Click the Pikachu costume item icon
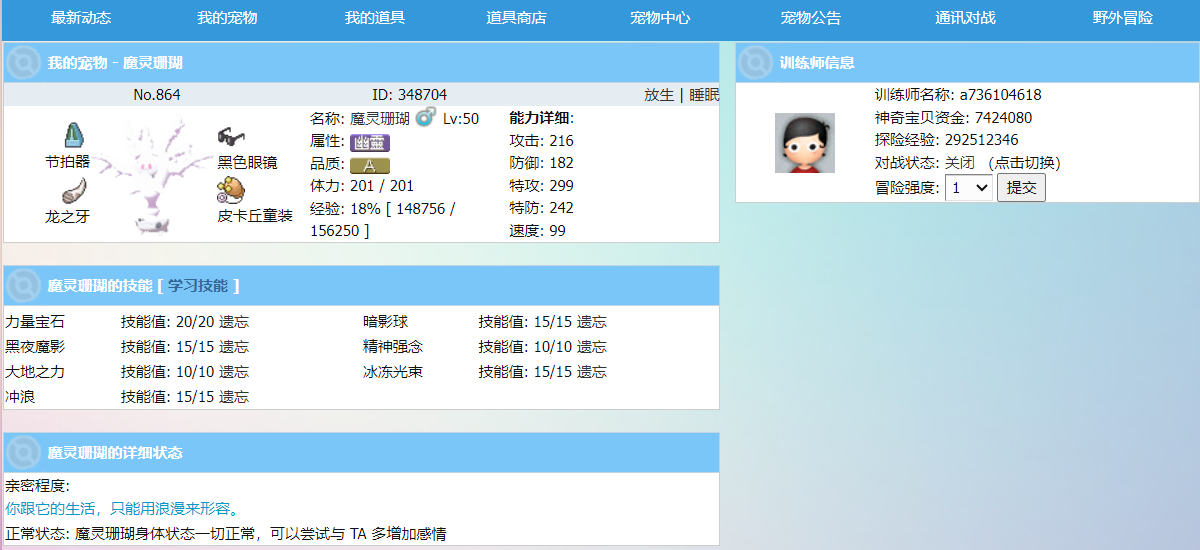Screen dimensions: 1200x550 (x=231, y=191)
